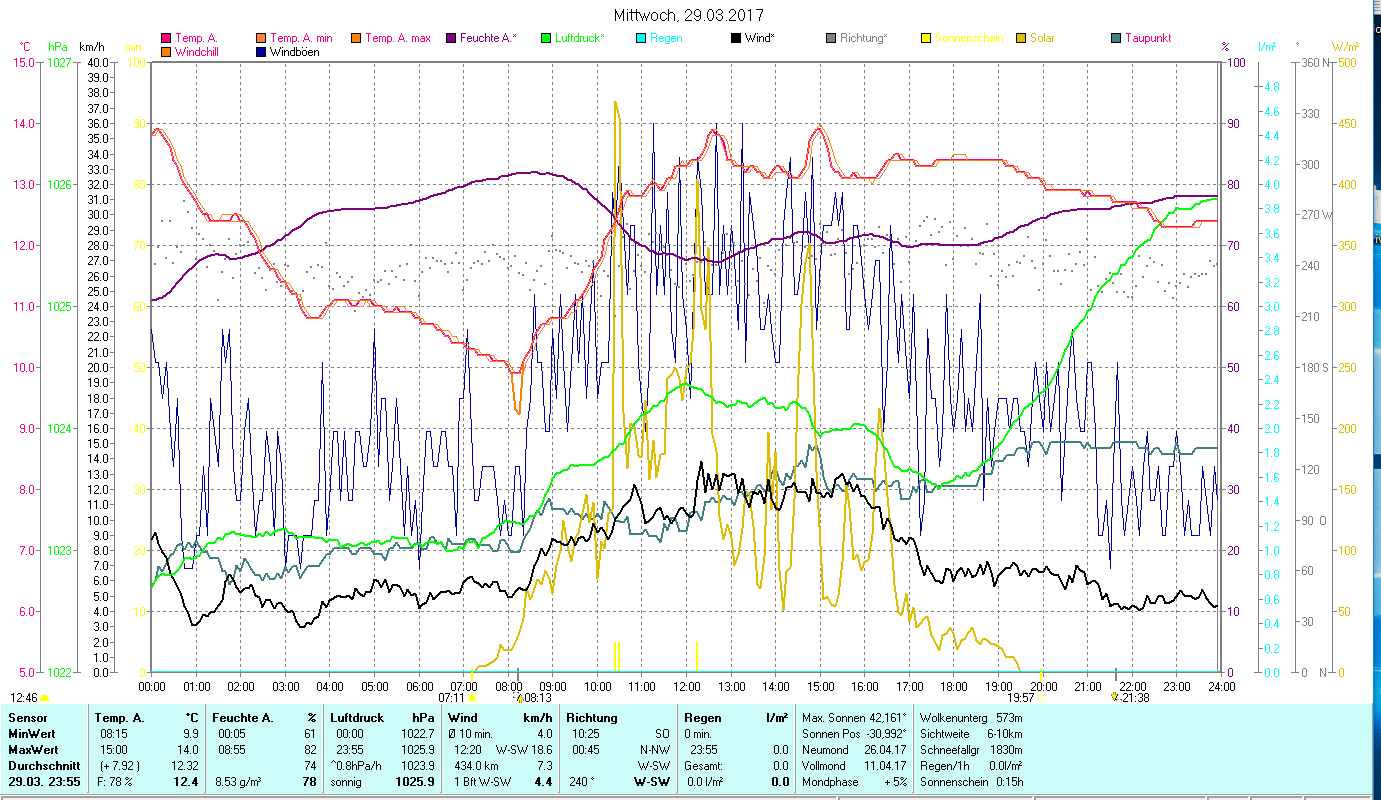Select the green Luftdruck* legend label
The image size is (1381, 800).
(x=579, y=39)
